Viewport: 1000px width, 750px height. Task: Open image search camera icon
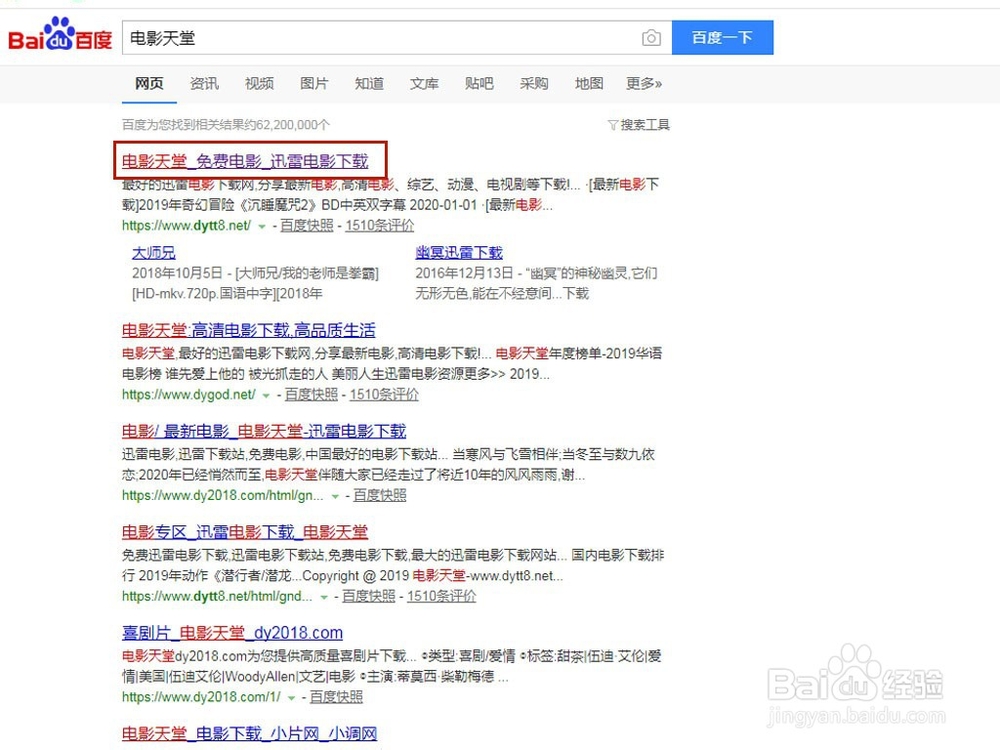[x=651, y=38]
